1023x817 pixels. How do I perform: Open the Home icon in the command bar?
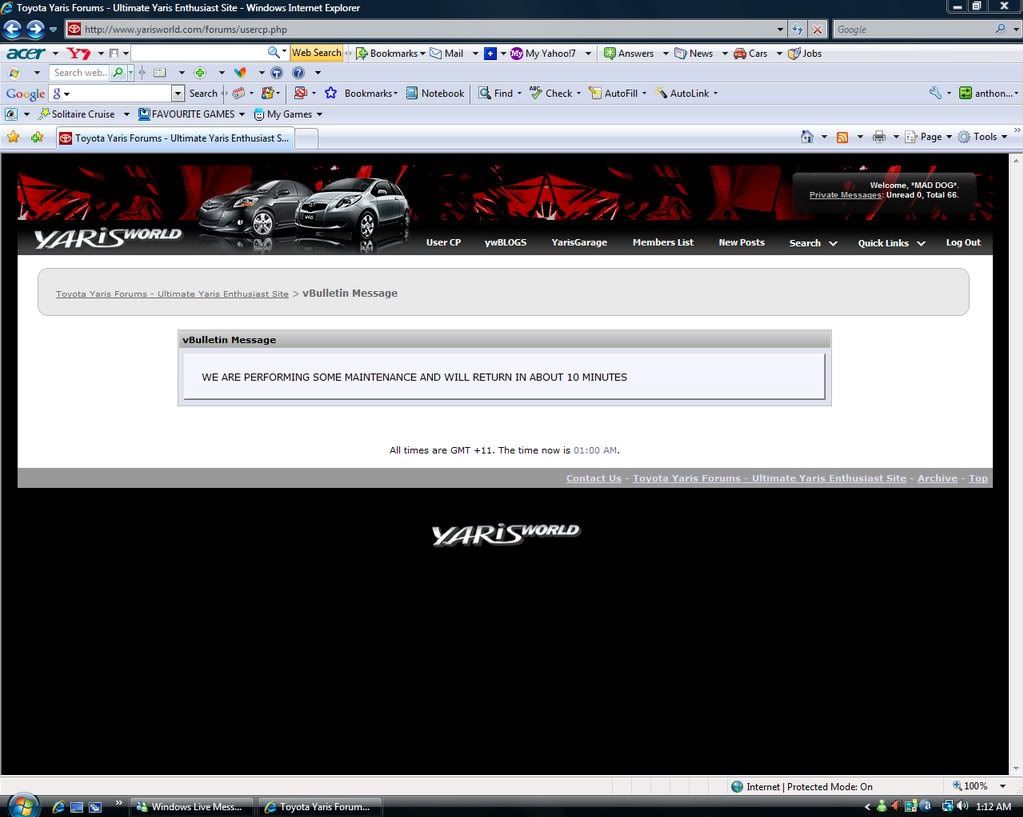tap(807, 137)
